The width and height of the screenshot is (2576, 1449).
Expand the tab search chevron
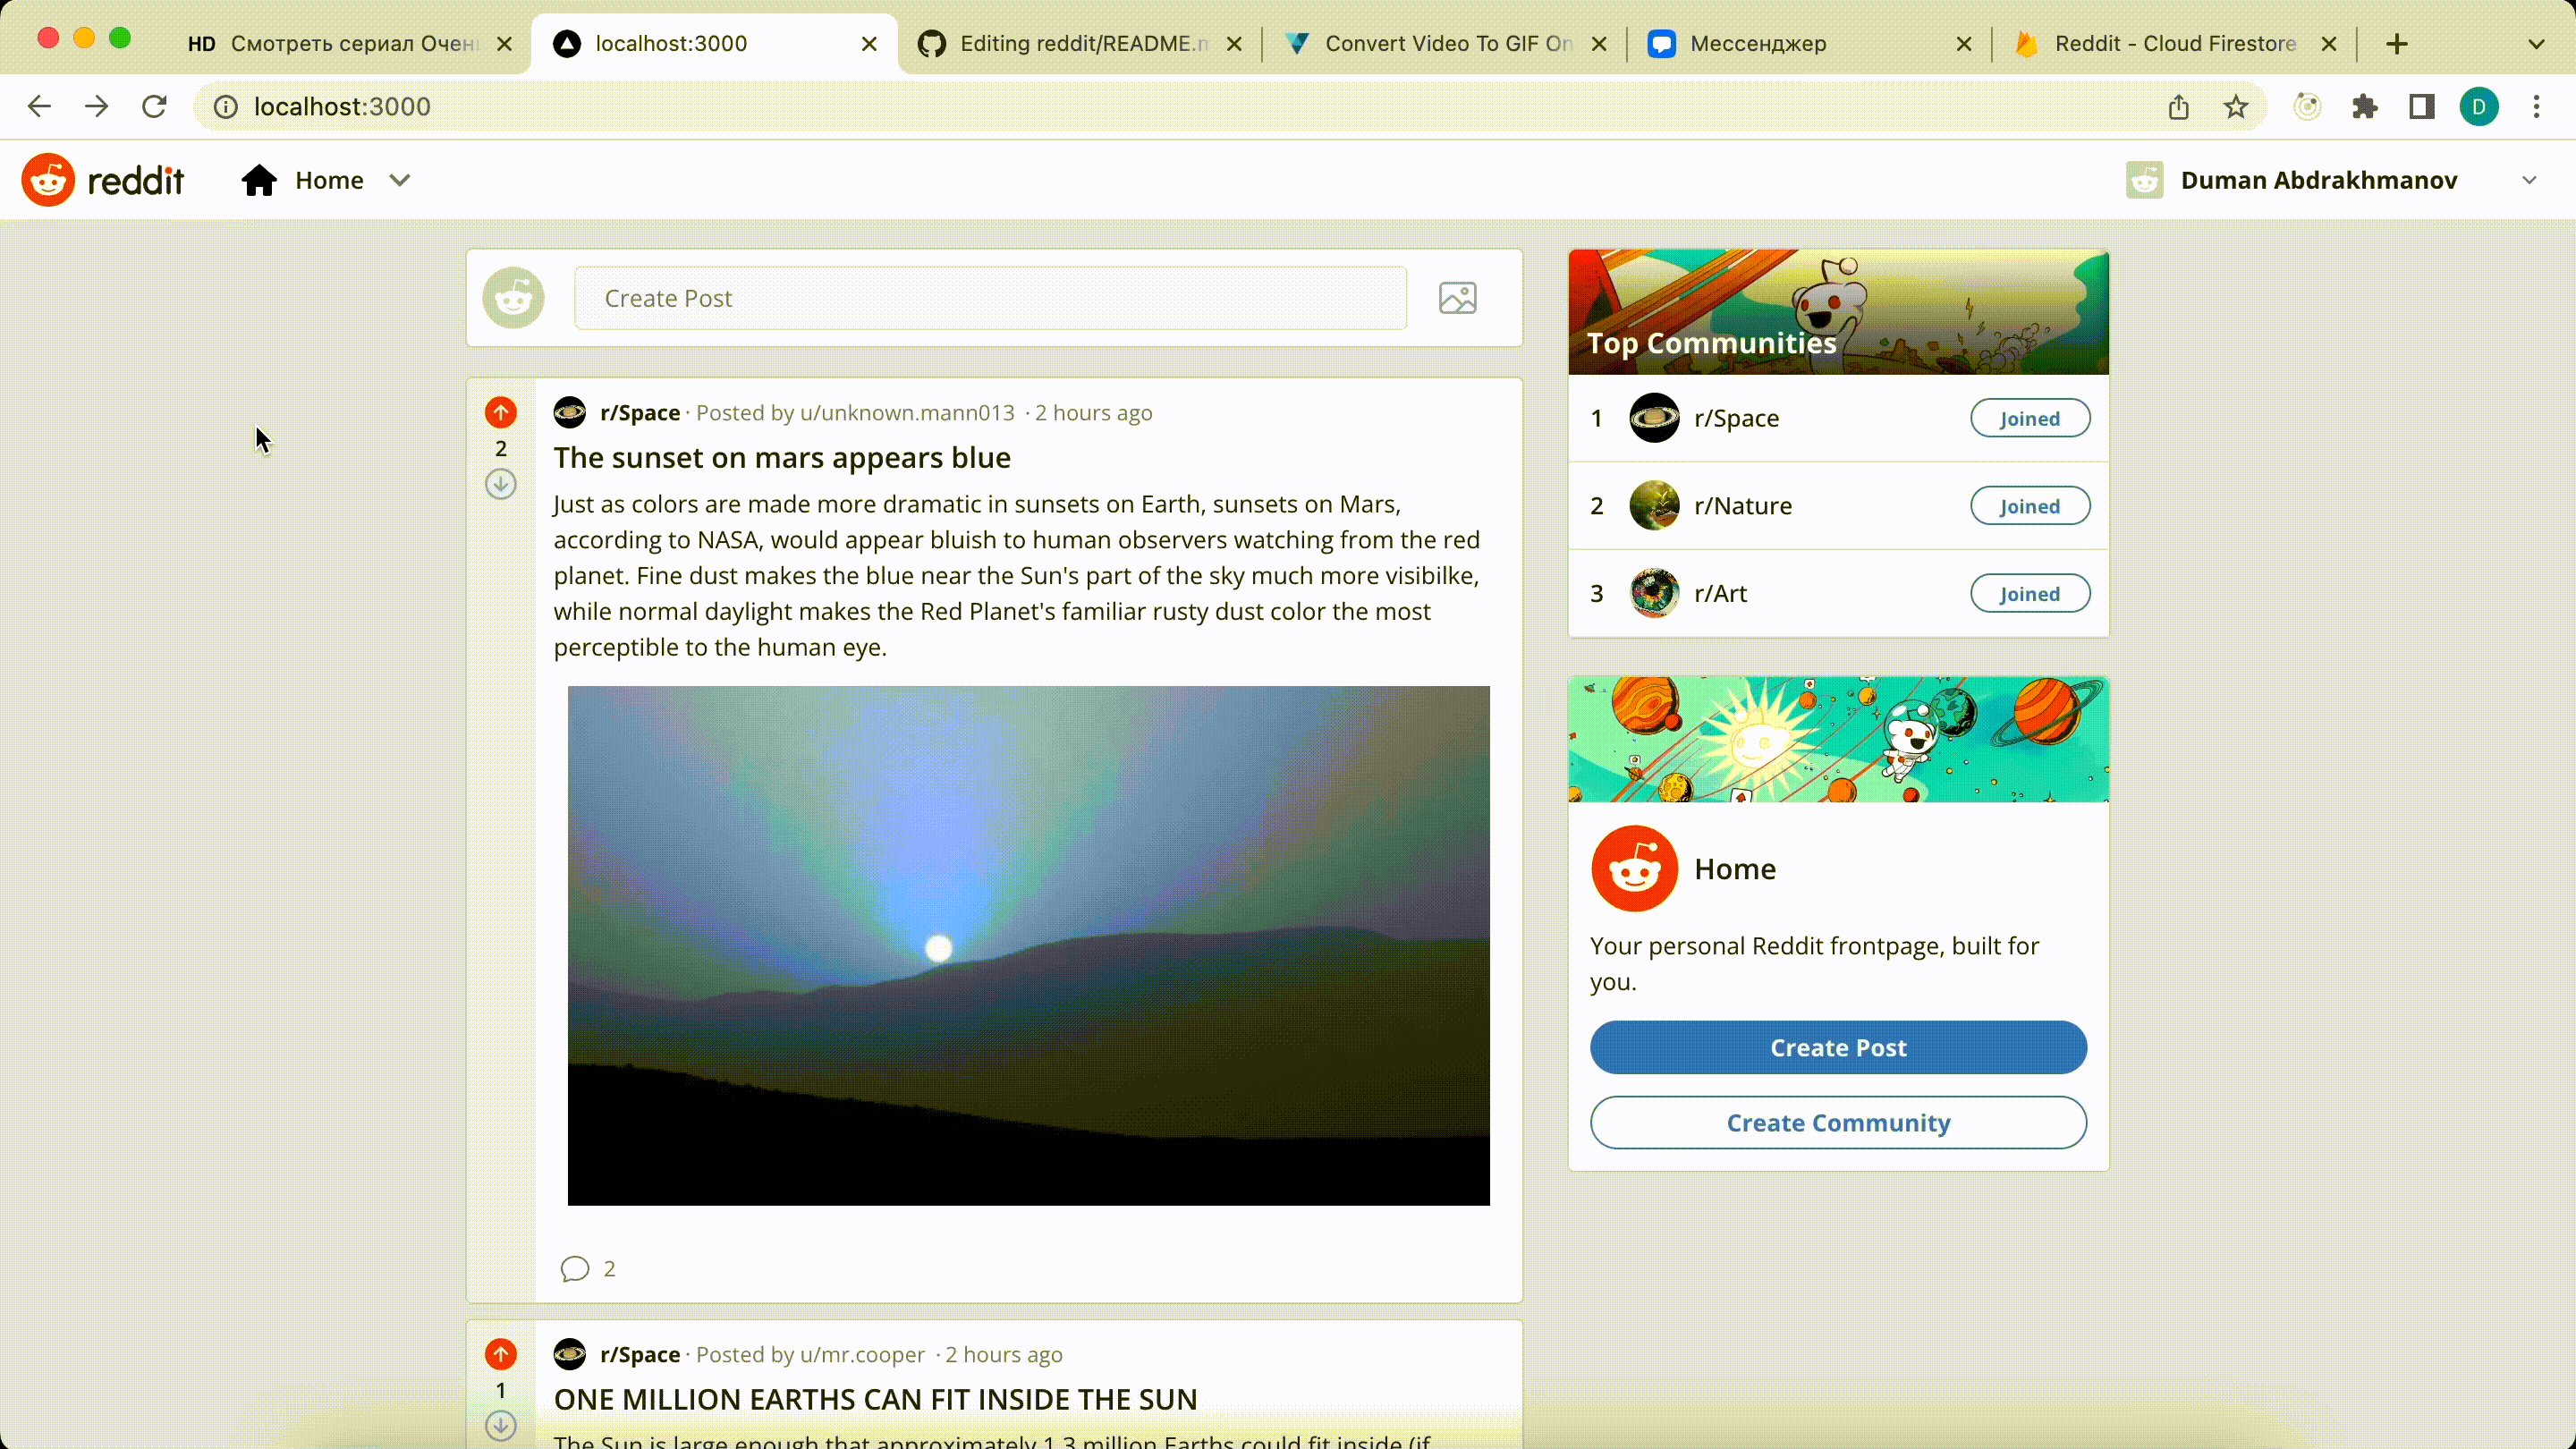pos(2535,44)
